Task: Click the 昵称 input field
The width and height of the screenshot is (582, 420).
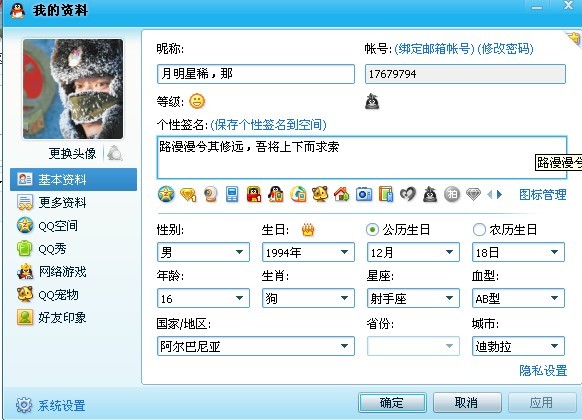Action: 256,74
